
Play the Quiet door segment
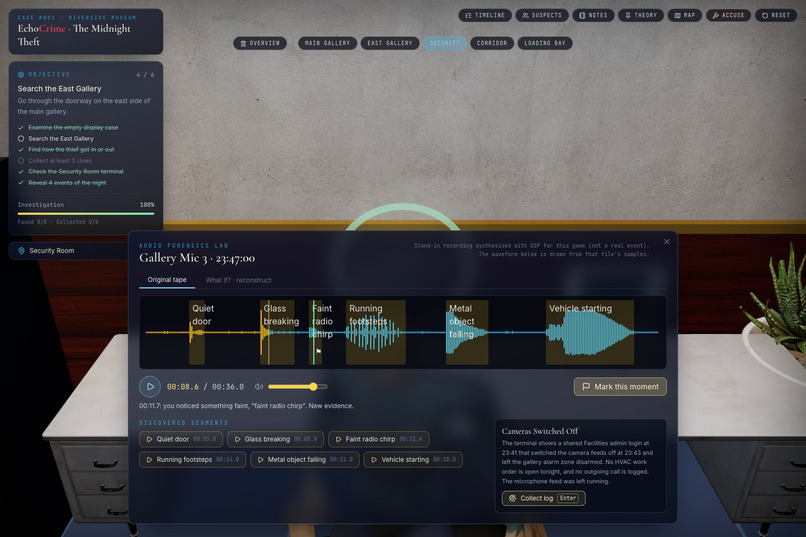pyautogui.click(x=181, y=439)
